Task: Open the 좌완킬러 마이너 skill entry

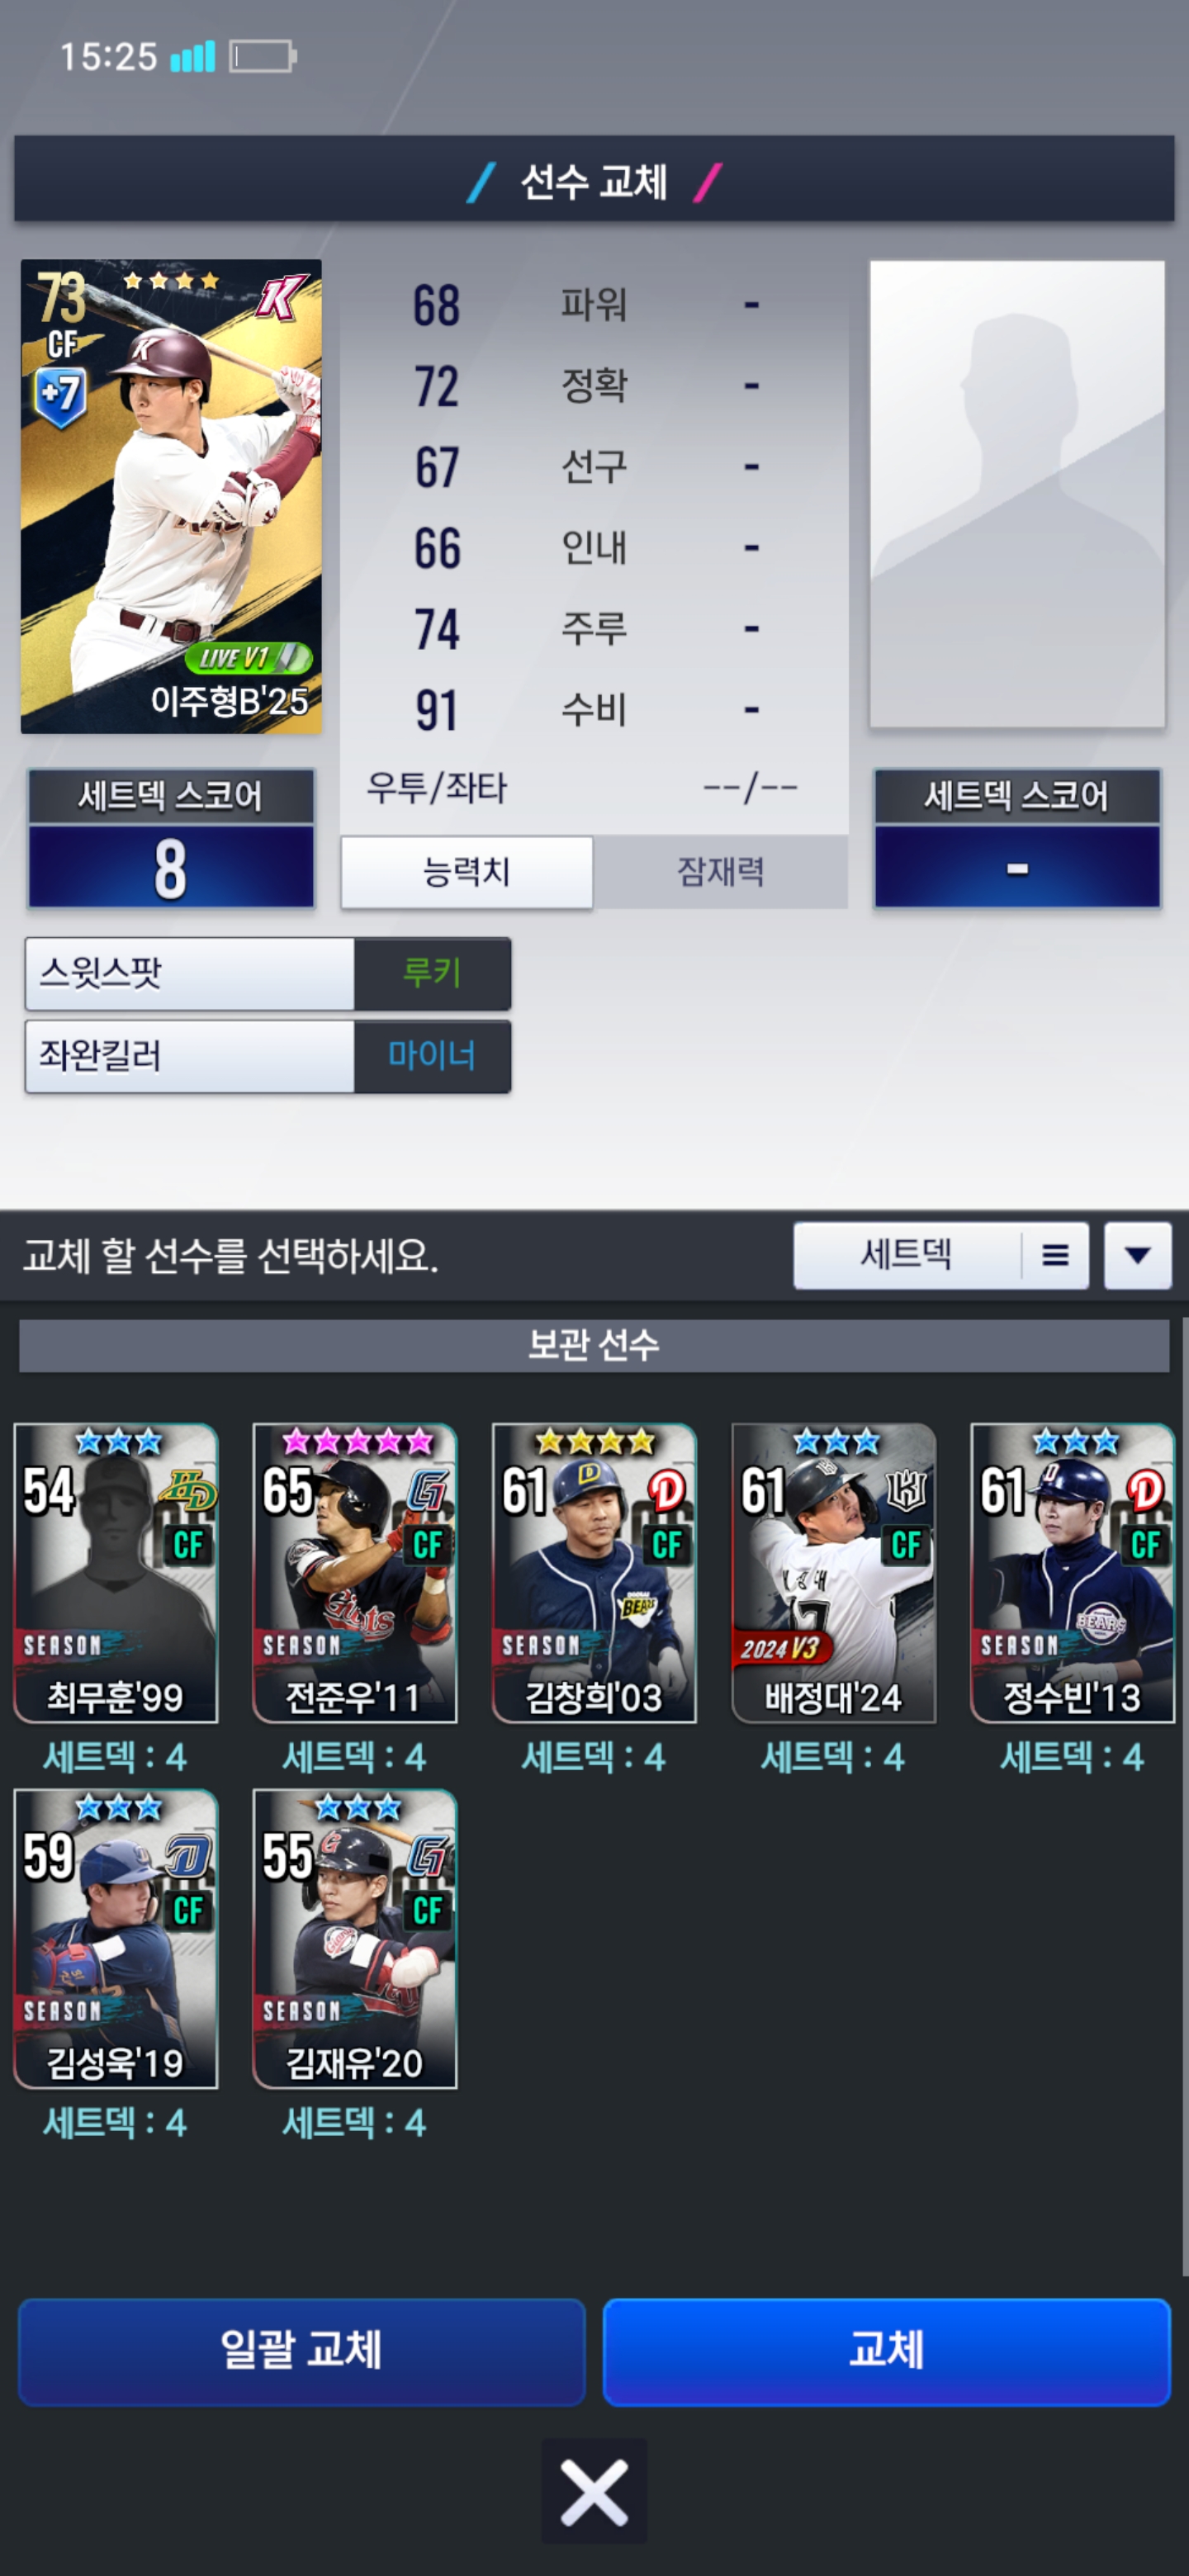Action: click(268, 1056)
